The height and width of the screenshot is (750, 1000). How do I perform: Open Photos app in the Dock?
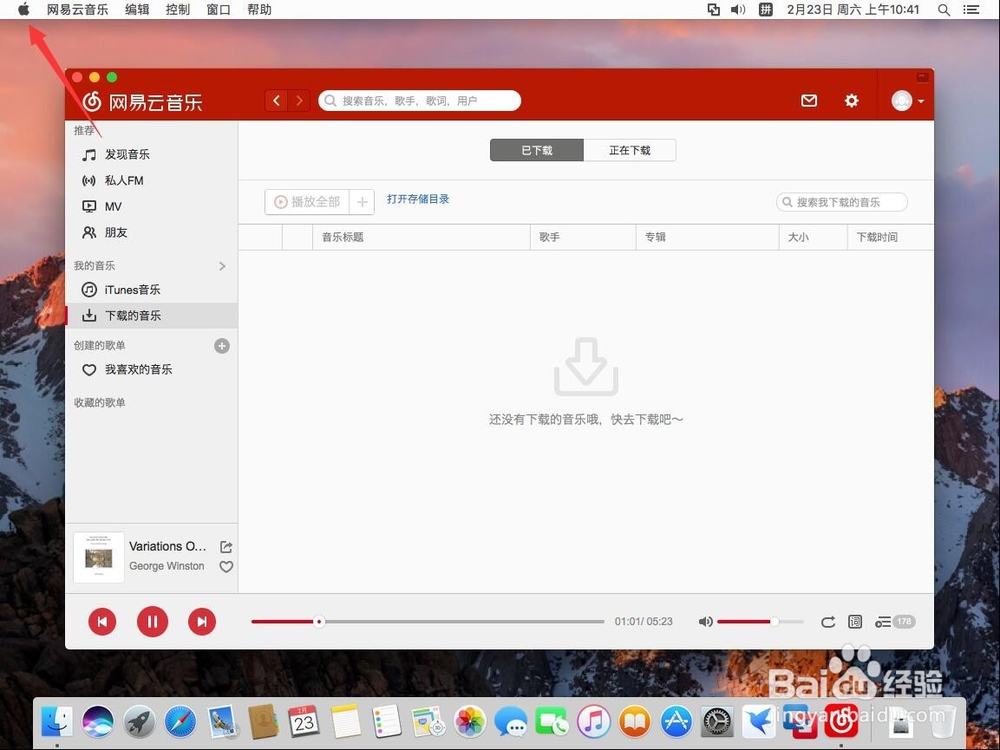[x=470, y=722]
